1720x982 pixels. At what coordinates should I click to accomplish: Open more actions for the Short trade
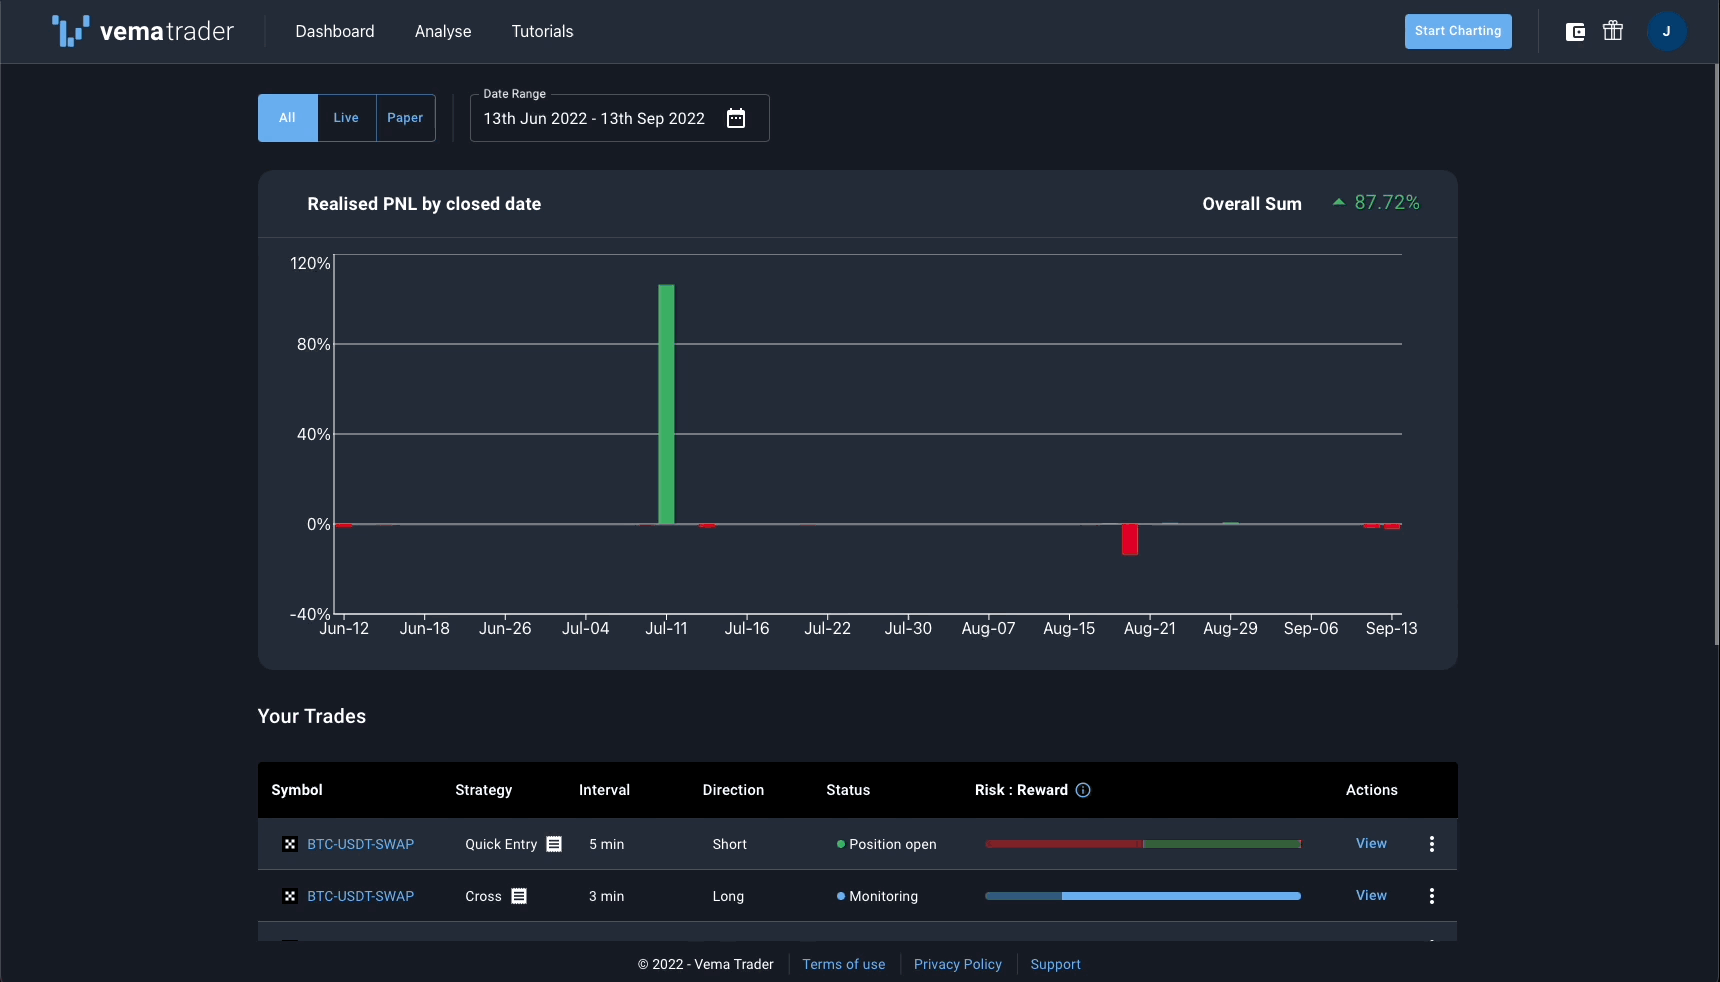1432,844
